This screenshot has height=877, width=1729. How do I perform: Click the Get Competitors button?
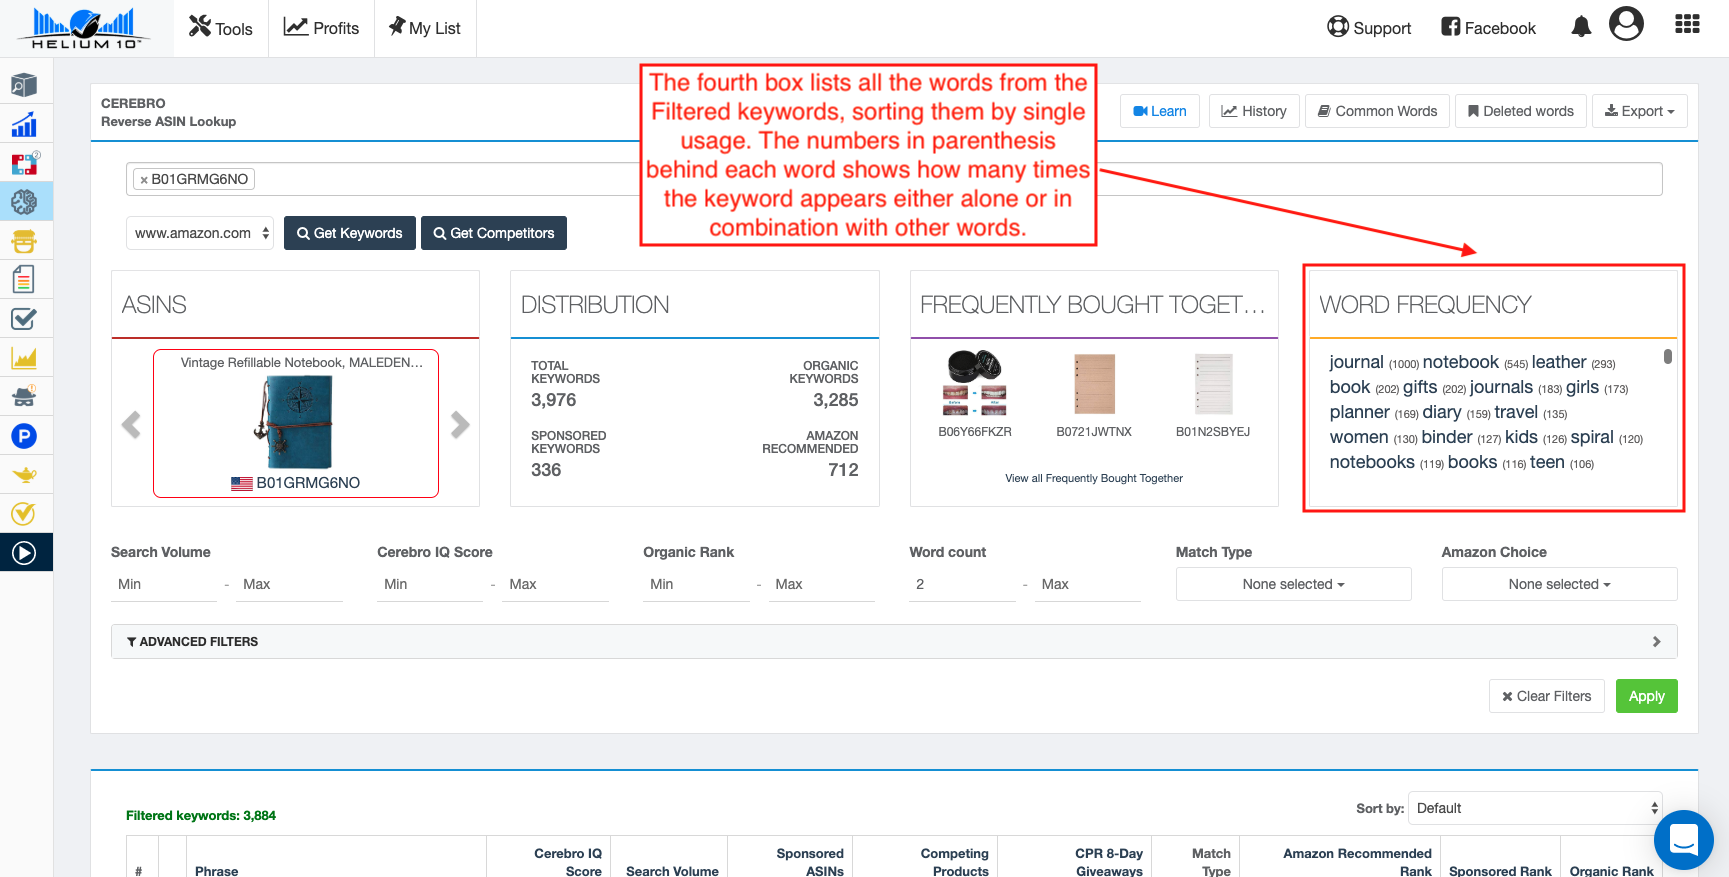click(494, 233)
